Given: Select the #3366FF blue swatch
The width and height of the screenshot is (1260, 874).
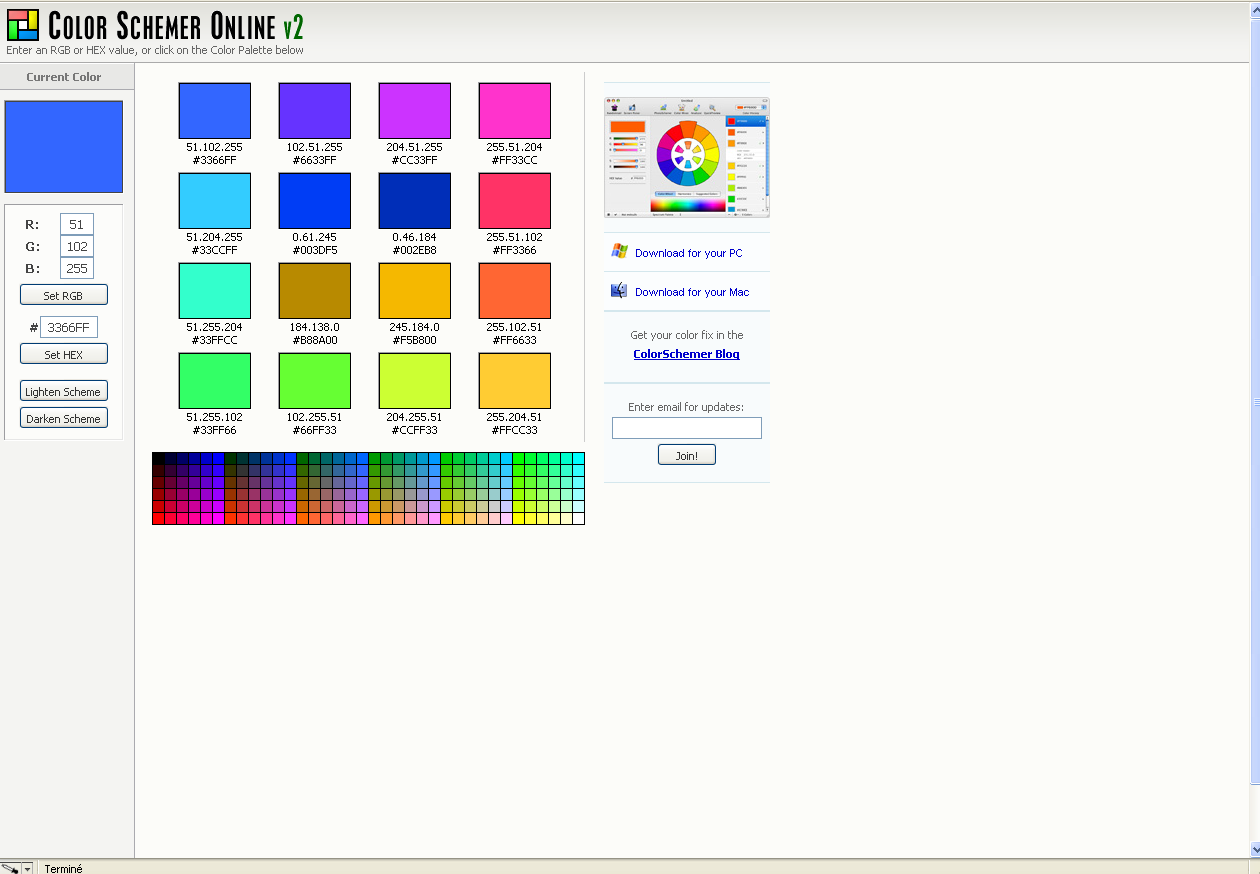Looking at the screenshot, I should (215, 110).
